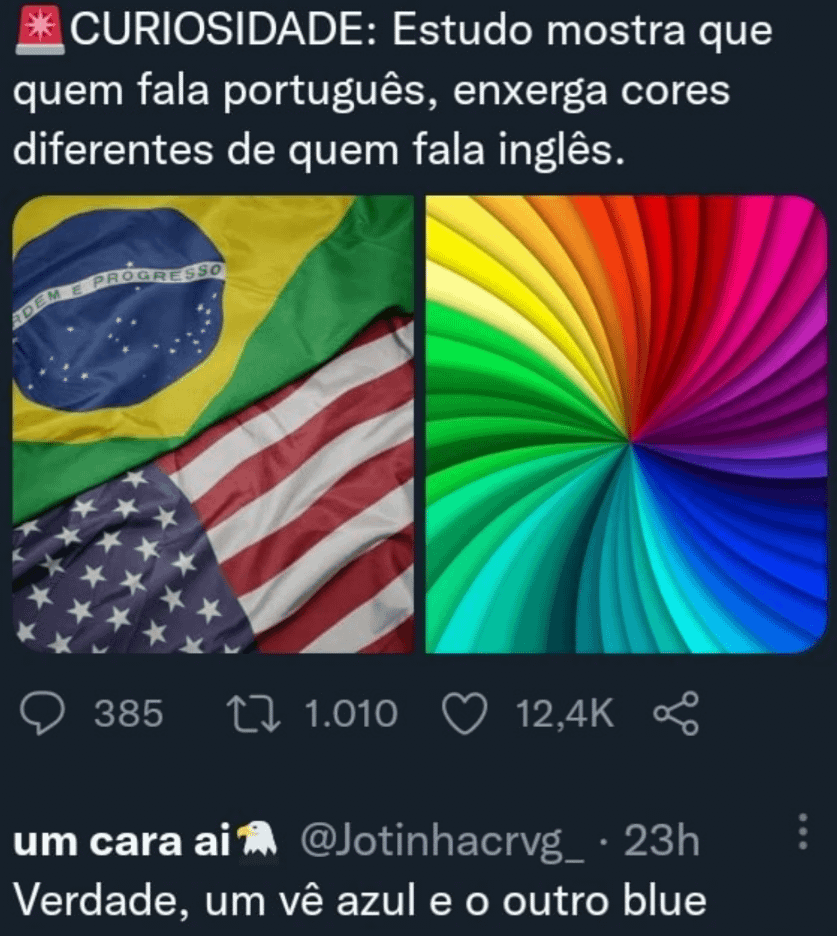Open profile of um cara ai
This screenshot has width=837, height=936.
coord(122,841)
